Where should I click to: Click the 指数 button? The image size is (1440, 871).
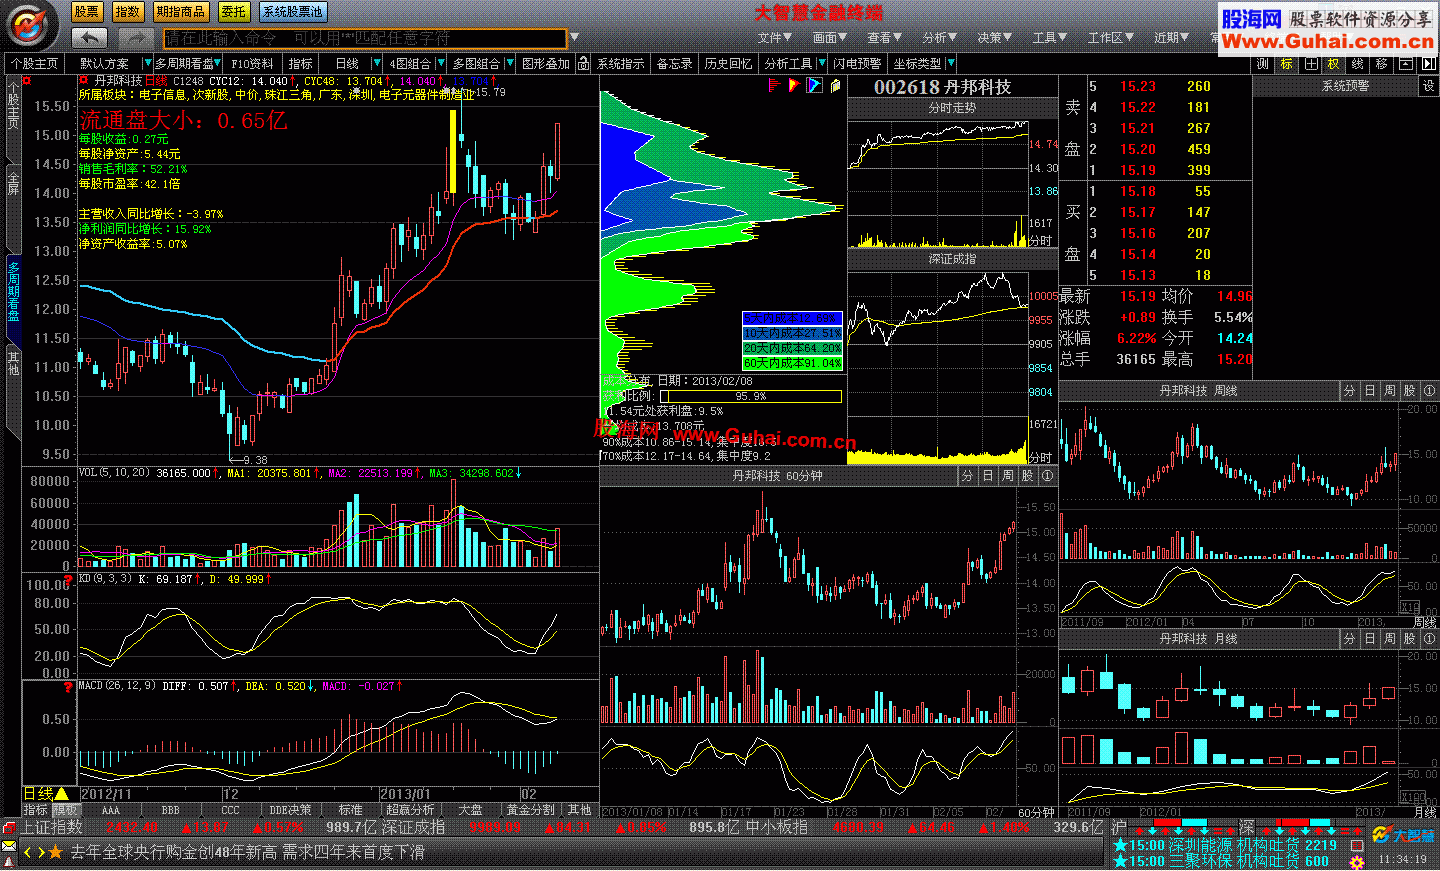point(127,12)
